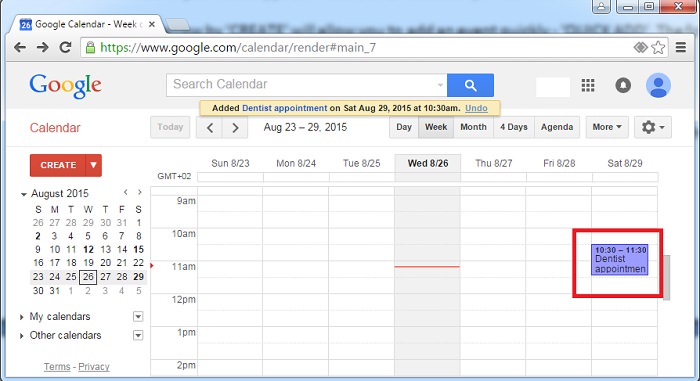The image size is (700, 381).
Task: Select Mon 8/24 column header
Action: tap(296, 163)
